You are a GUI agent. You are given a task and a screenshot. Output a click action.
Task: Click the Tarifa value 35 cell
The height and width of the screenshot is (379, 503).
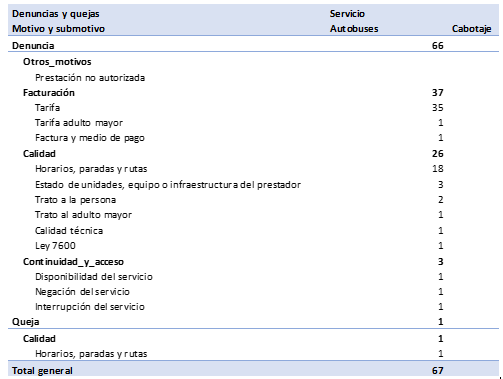438,108
